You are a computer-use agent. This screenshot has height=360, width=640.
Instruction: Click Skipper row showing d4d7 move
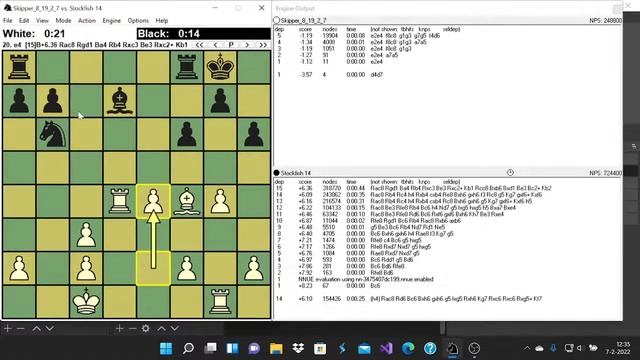coord(329,75)
